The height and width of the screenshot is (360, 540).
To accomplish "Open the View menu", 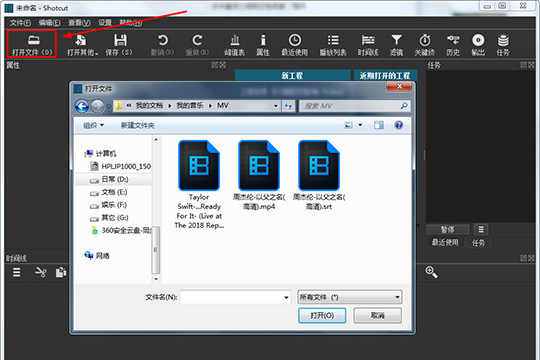I will [79, 23].
